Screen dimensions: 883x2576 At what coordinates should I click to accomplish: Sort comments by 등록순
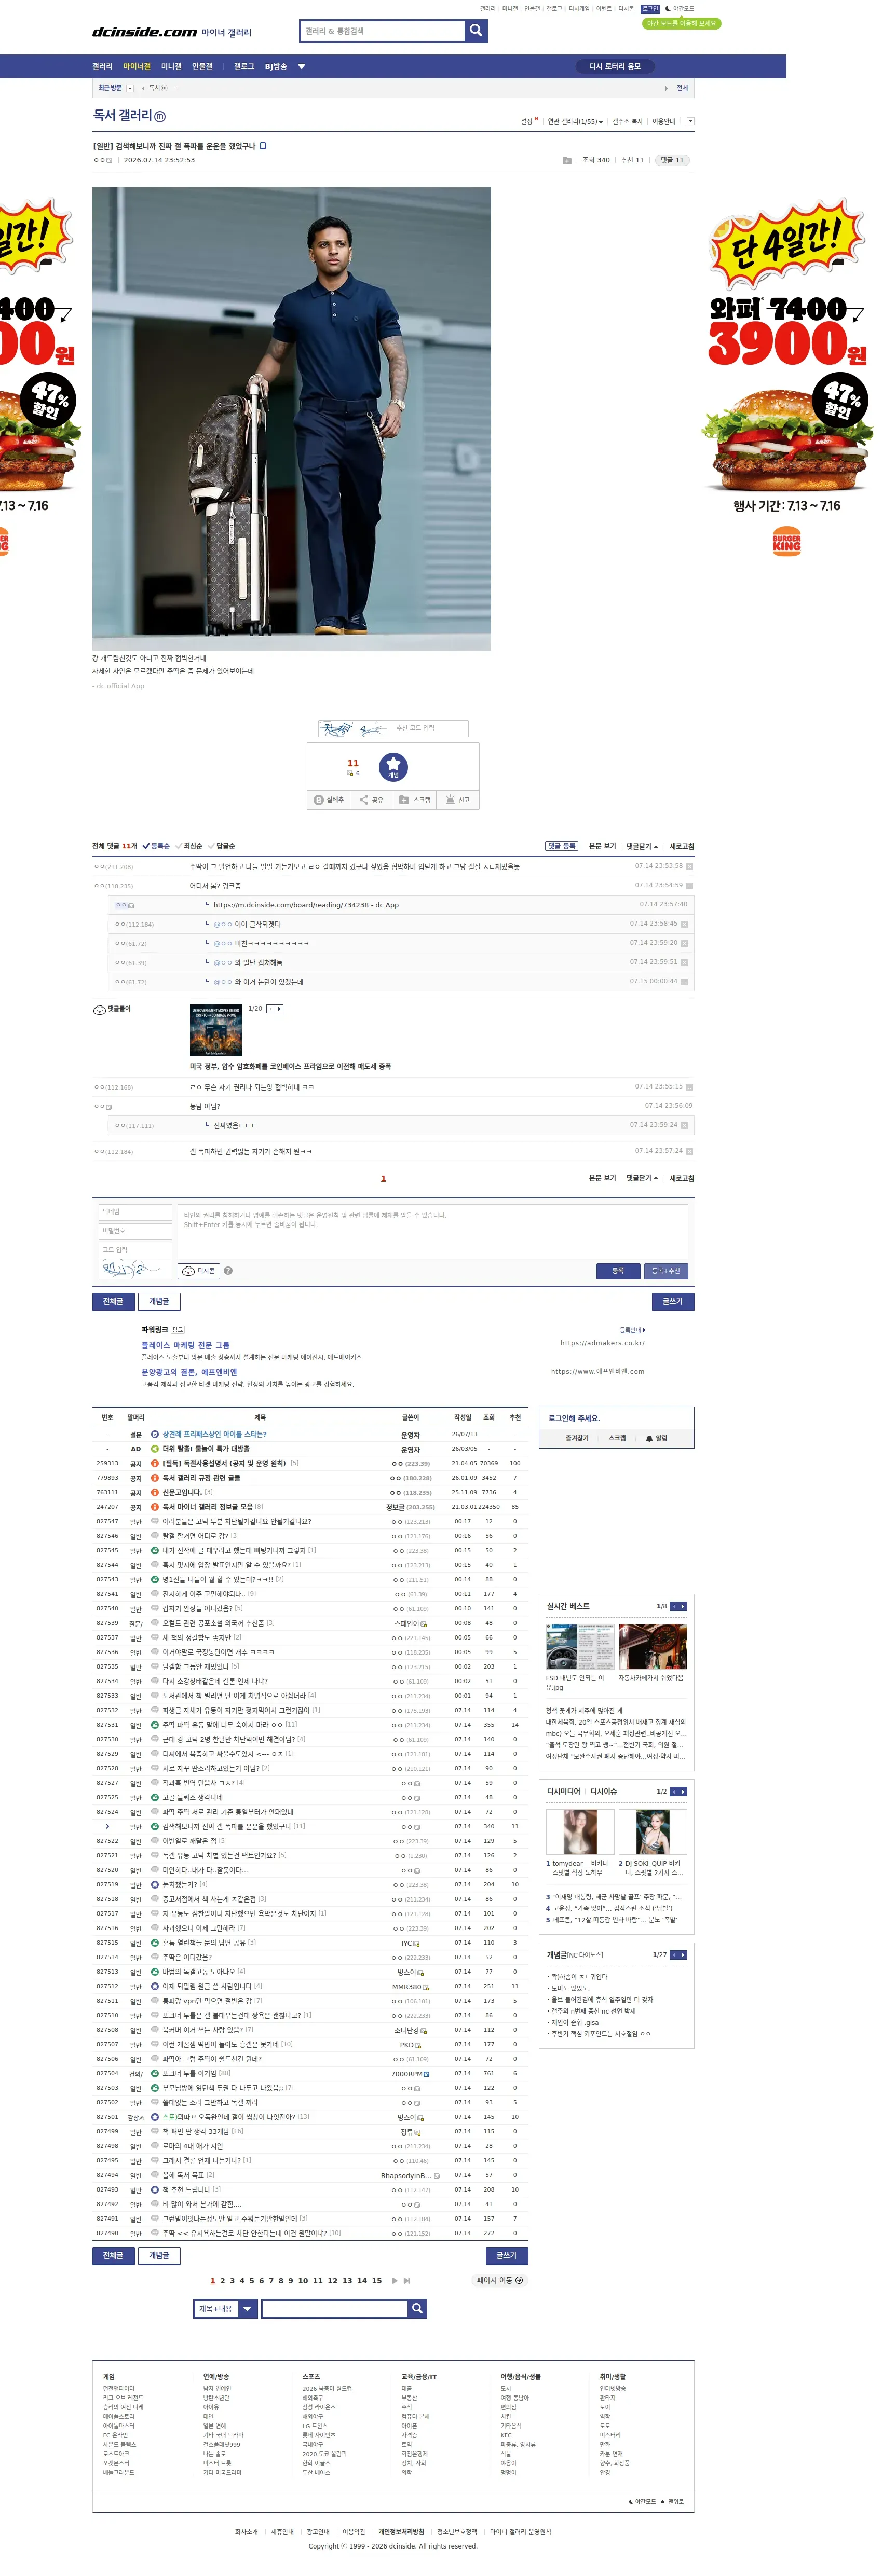157,846
